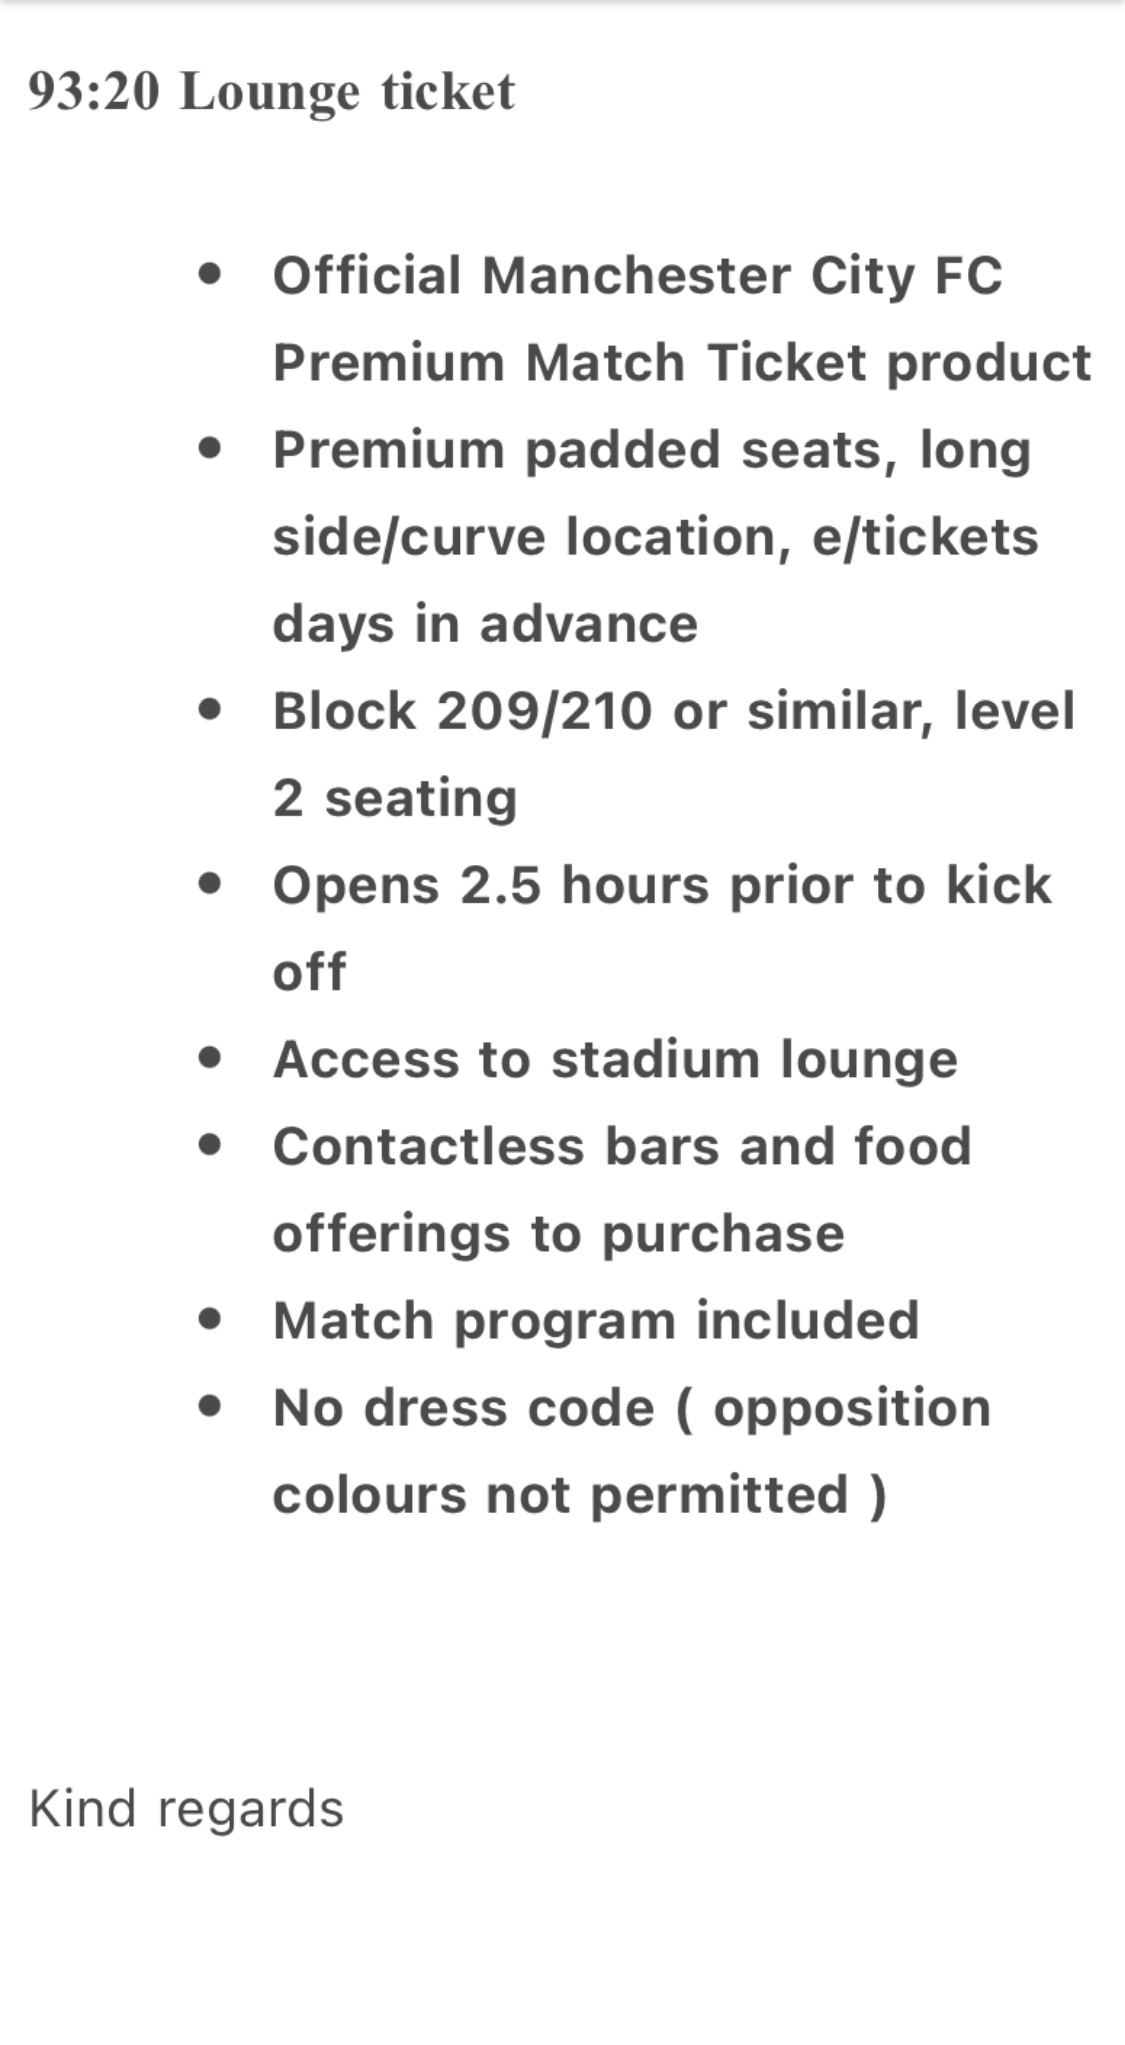This screenshot has width=1125, height=2045.
Task: Click the "No dress code" line
Action: [631, 1408]
